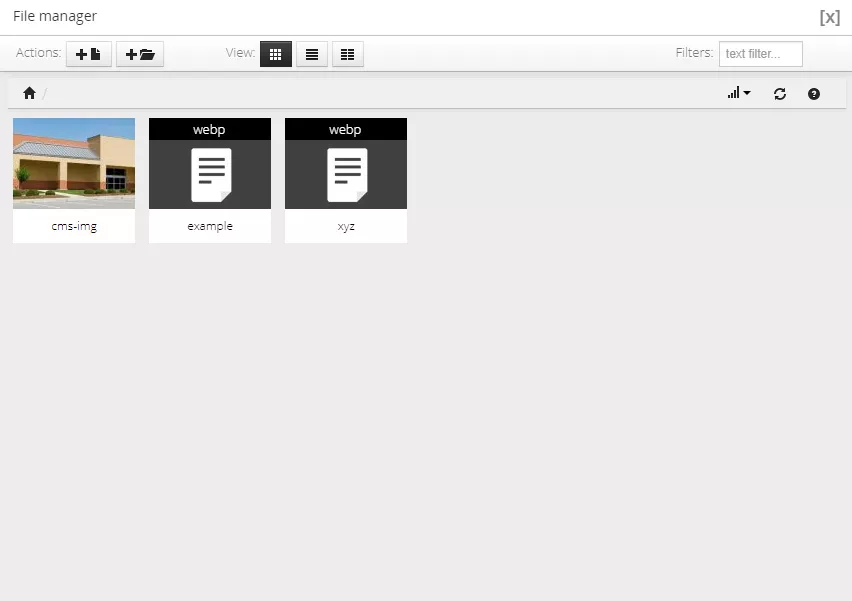The height and width of the screenshot is (601, 852).
Task: Switch to grid thumbnail view
Action: [275, 54]
